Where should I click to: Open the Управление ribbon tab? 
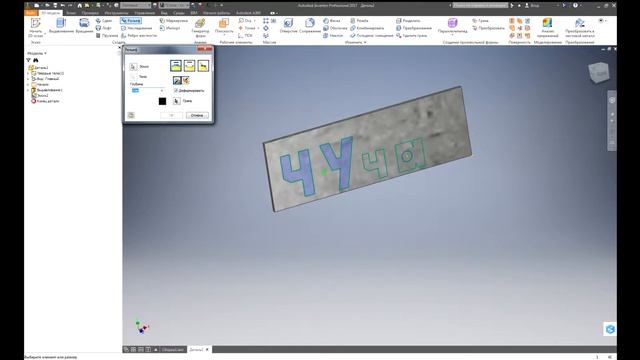(x=145, y=13)
